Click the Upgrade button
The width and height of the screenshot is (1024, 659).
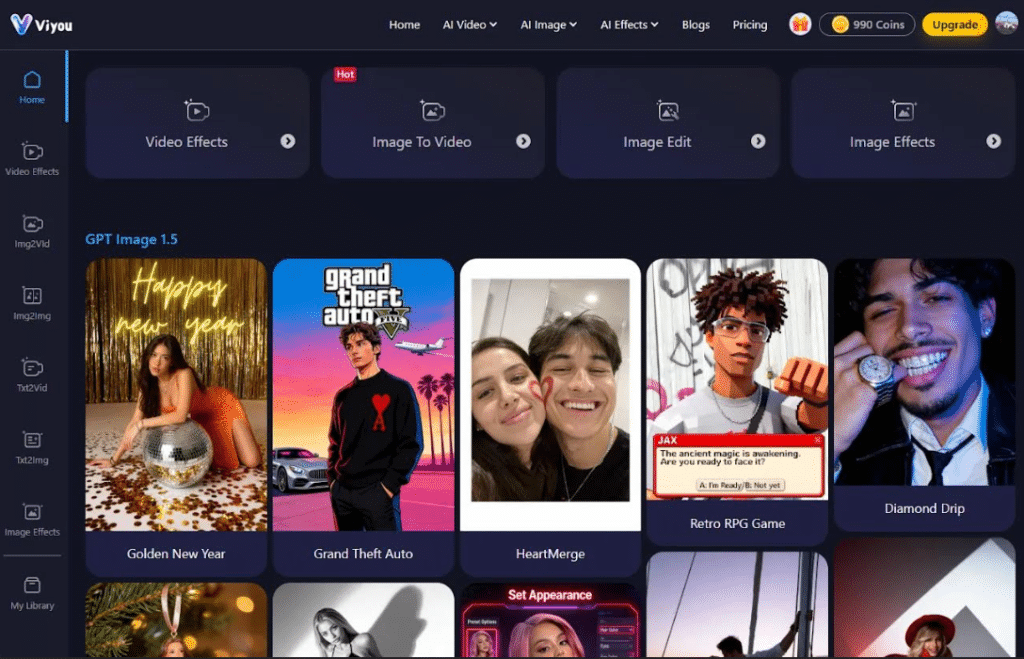954,24
